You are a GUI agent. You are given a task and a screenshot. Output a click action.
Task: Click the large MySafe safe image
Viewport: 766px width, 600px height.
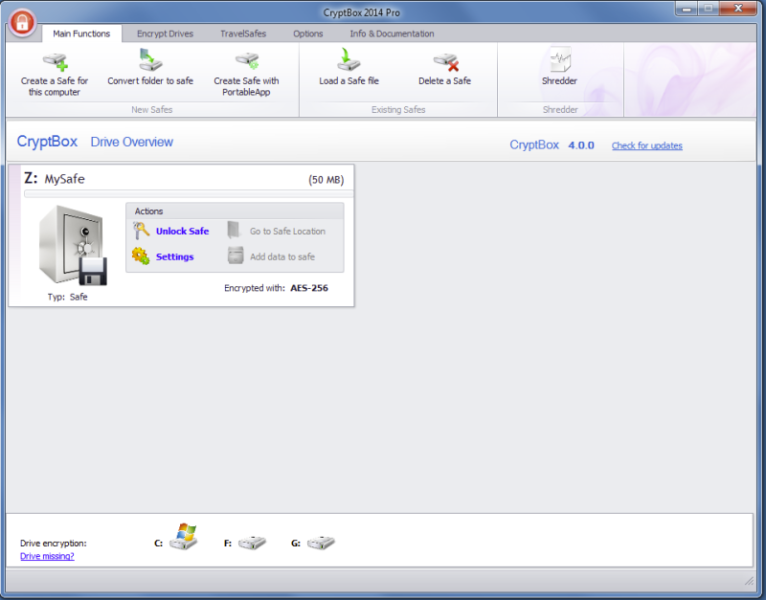[x=72, y=246]
